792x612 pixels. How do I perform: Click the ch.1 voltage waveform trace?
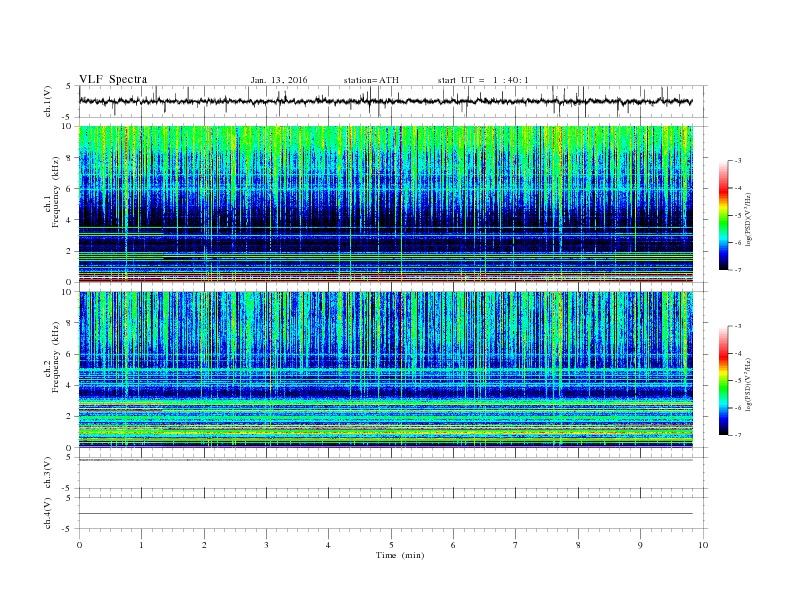click(385, 101)
